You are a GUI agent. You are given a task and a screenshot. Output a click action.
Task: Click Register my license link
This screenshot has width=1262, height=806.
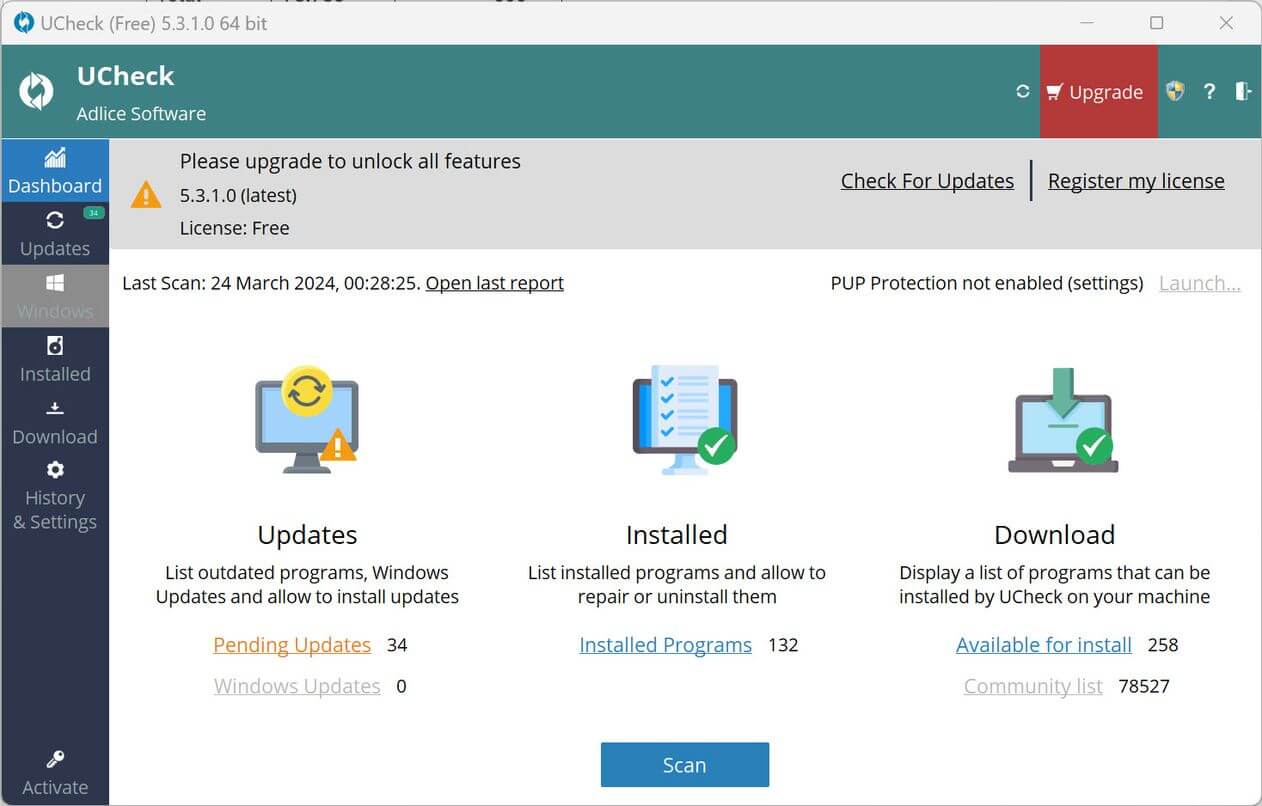click(1136, 181)
